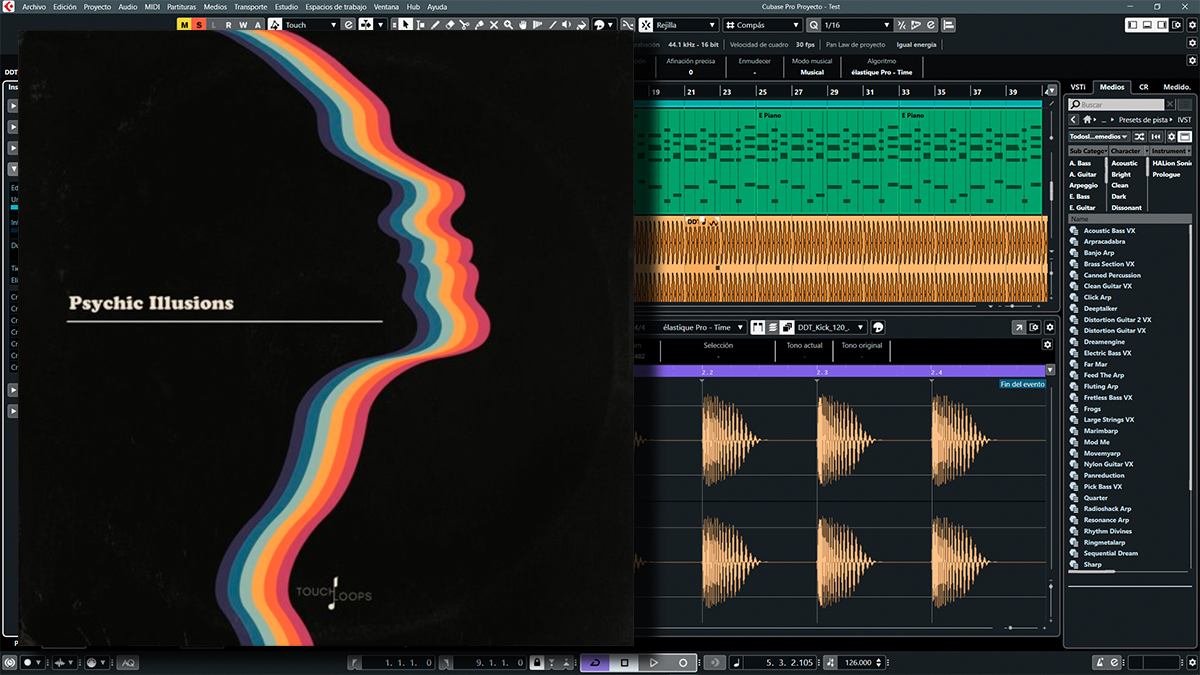Select the hand Time Warp tool

point(523,24)
